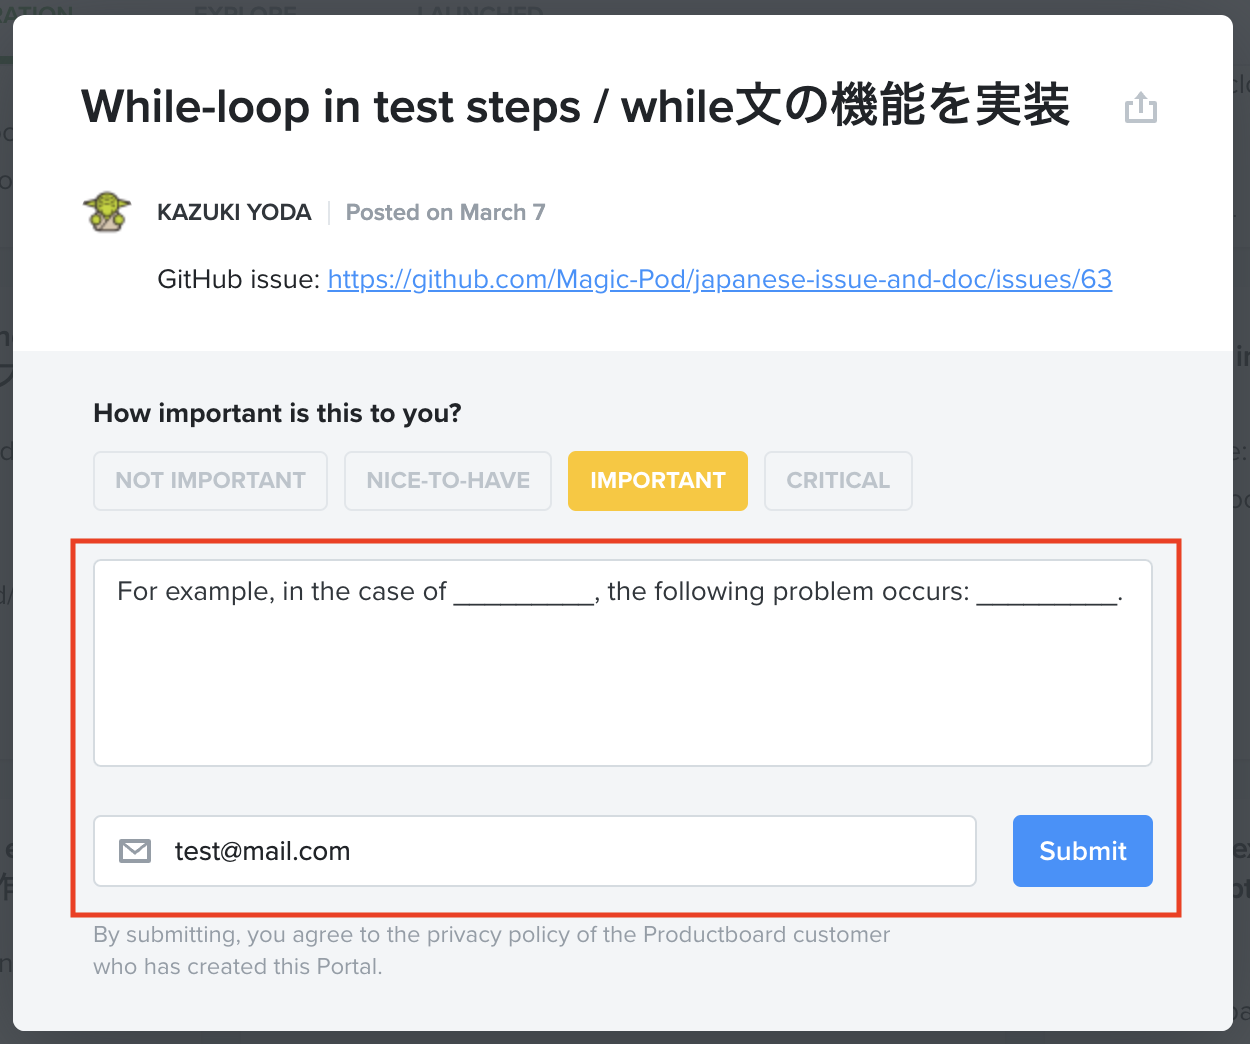
Task: Deselect the highlighted IMPORTANT rating button
Action: click(657, 481)
